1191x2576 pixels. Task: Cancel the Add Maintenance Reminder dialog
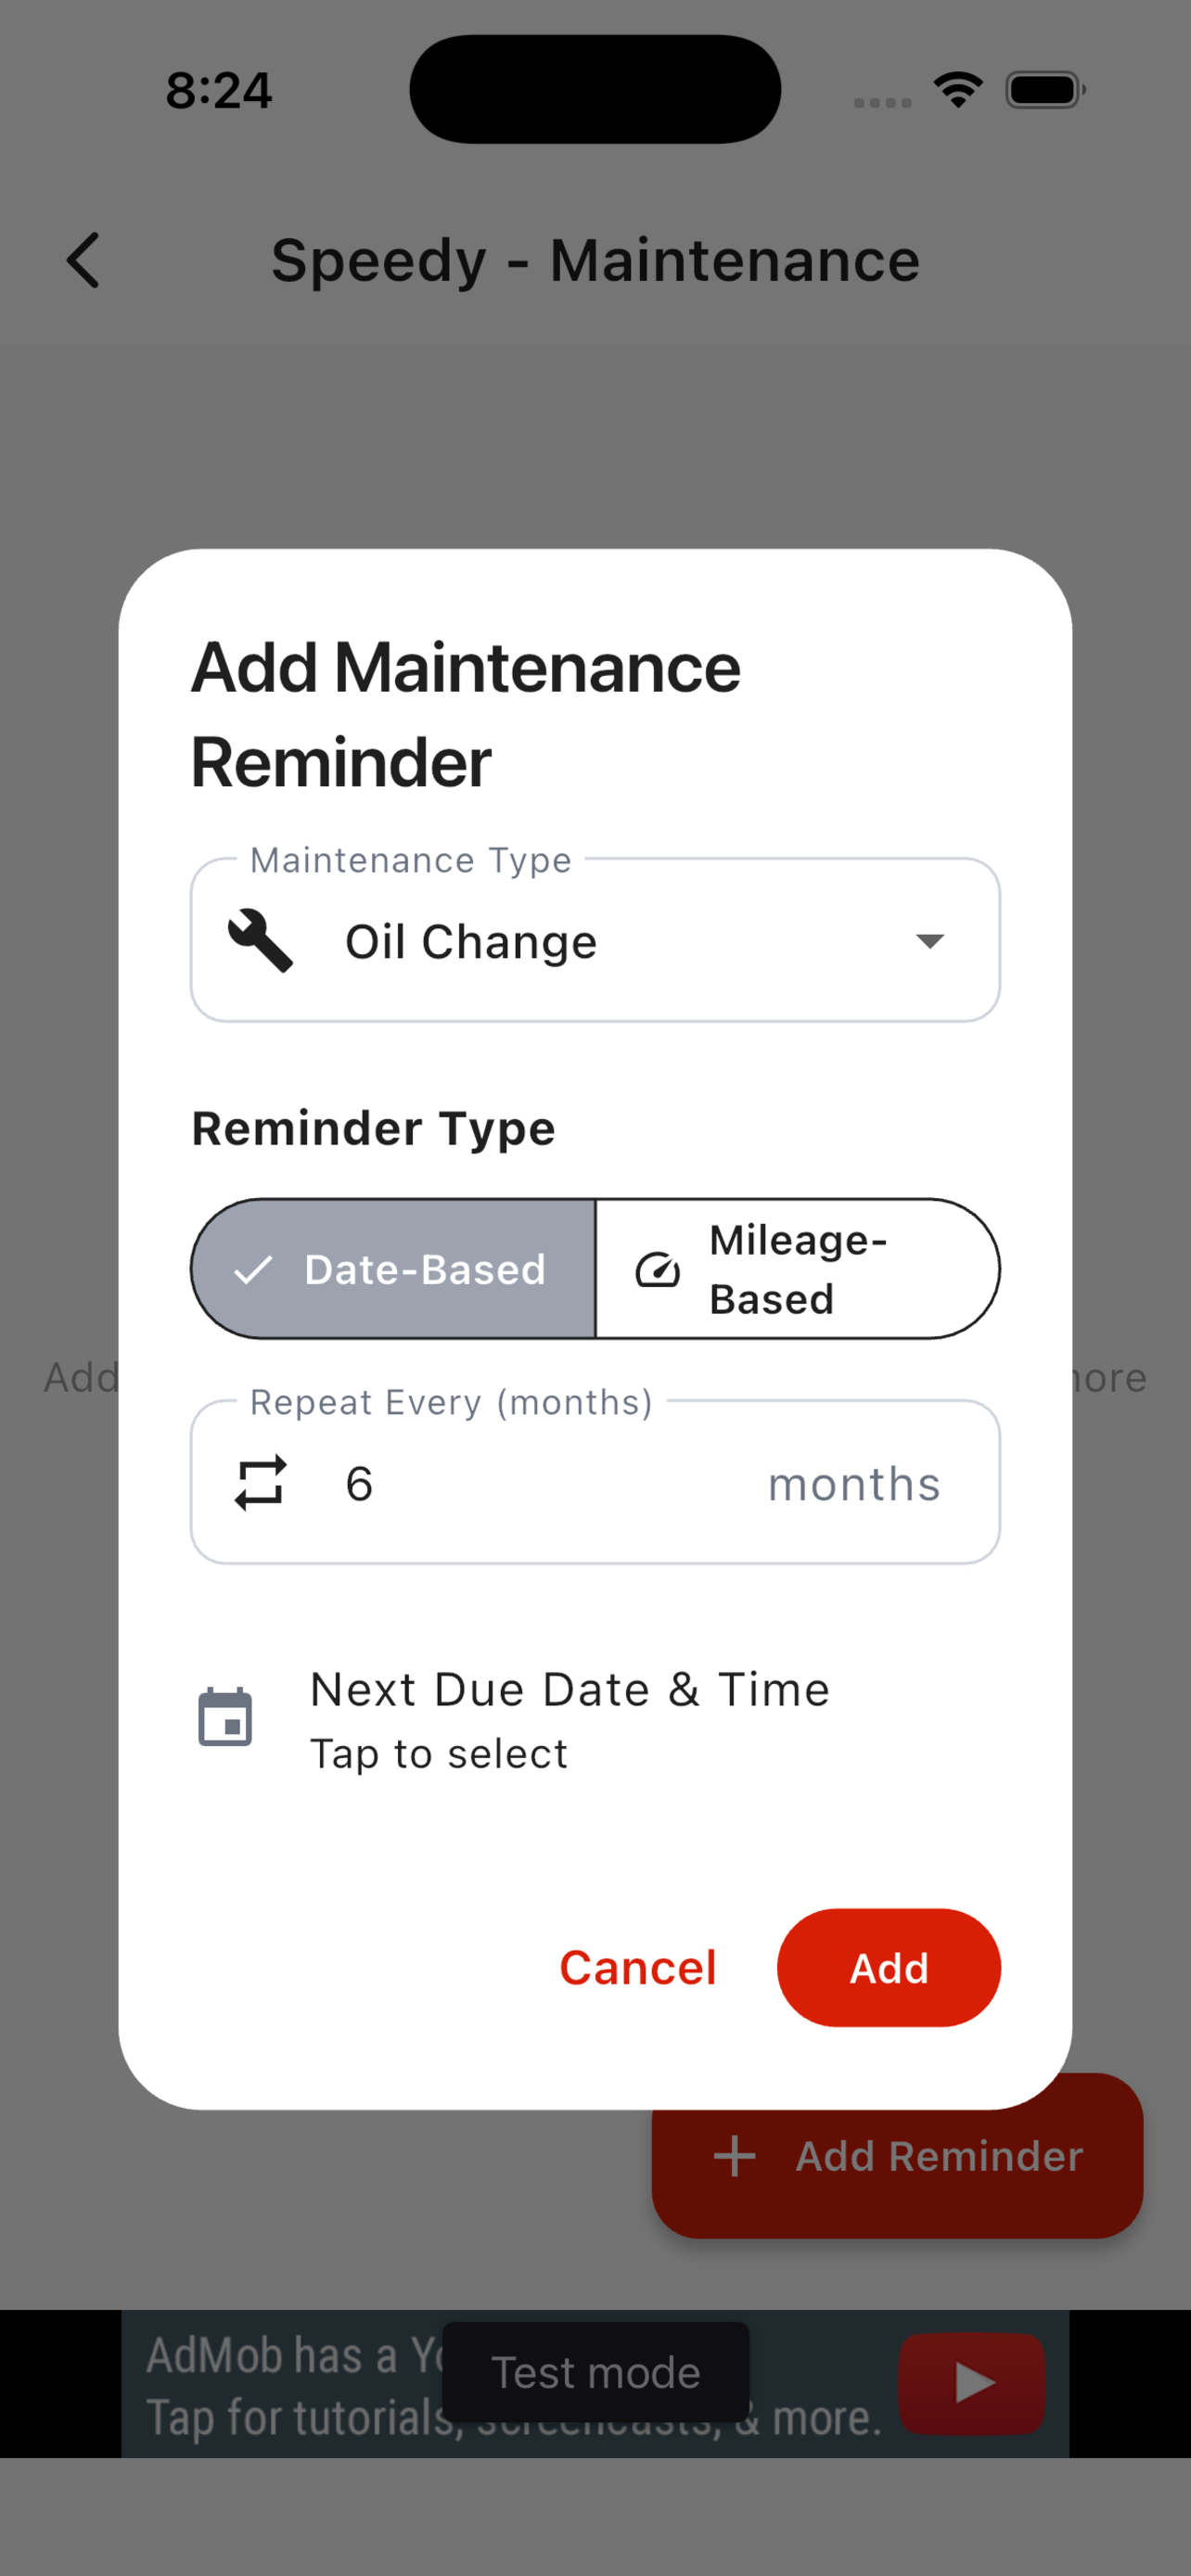point(638,1967)
